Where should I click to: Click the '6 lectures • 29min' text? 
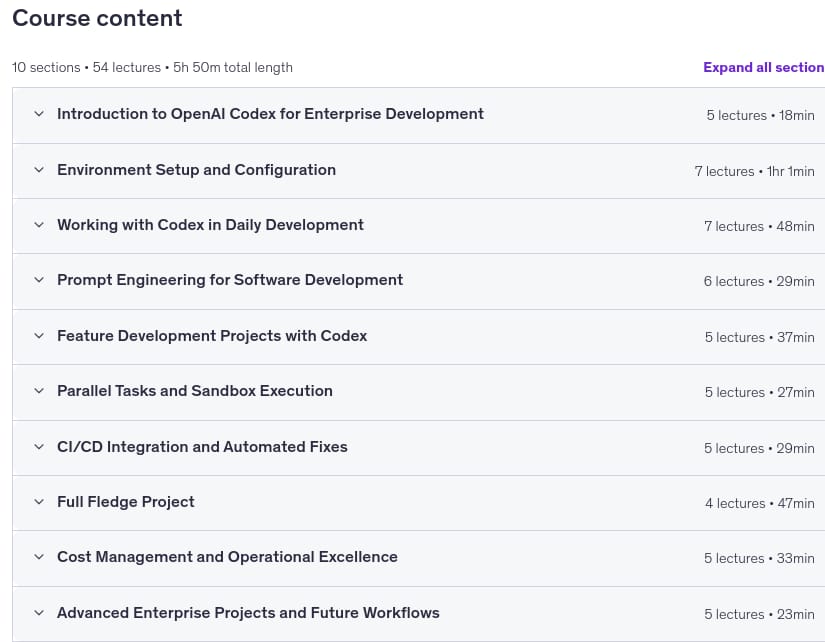click(759, 281)
